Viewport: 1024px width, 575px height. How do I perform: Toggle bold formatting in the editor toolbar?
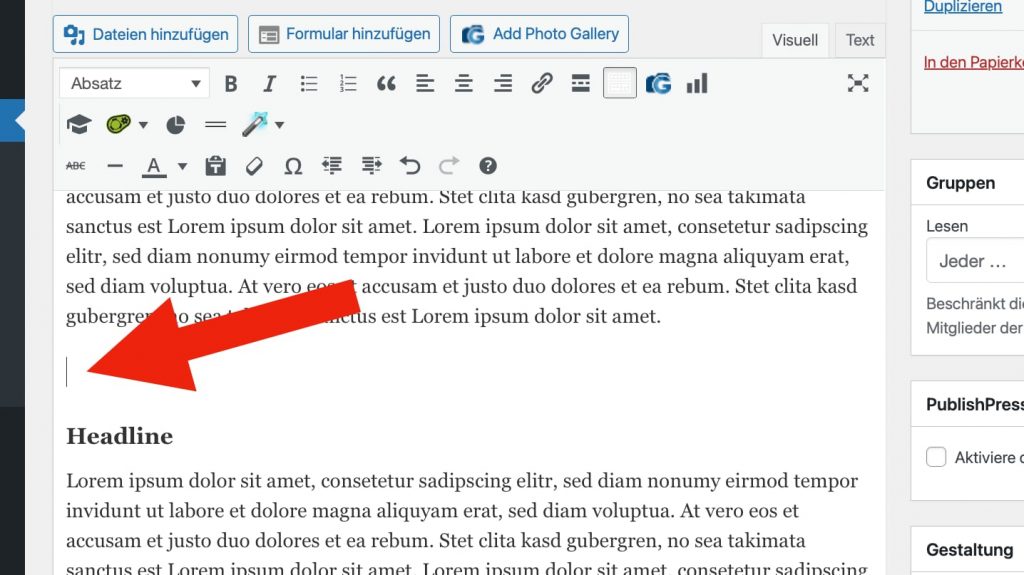pos(231,84)
